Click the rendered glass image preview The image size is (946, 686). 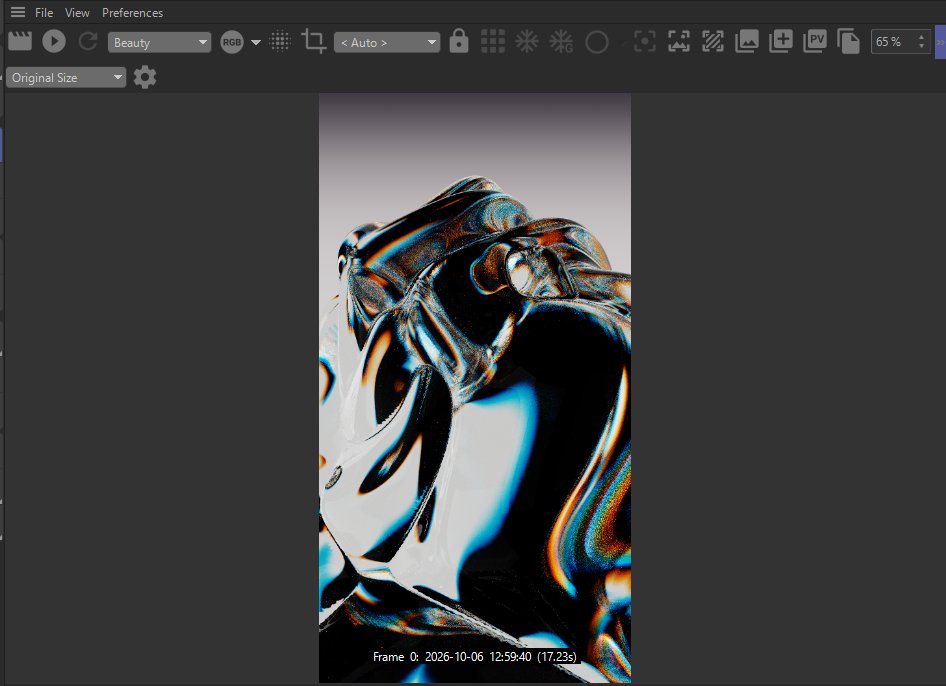[x=475, y=388]
